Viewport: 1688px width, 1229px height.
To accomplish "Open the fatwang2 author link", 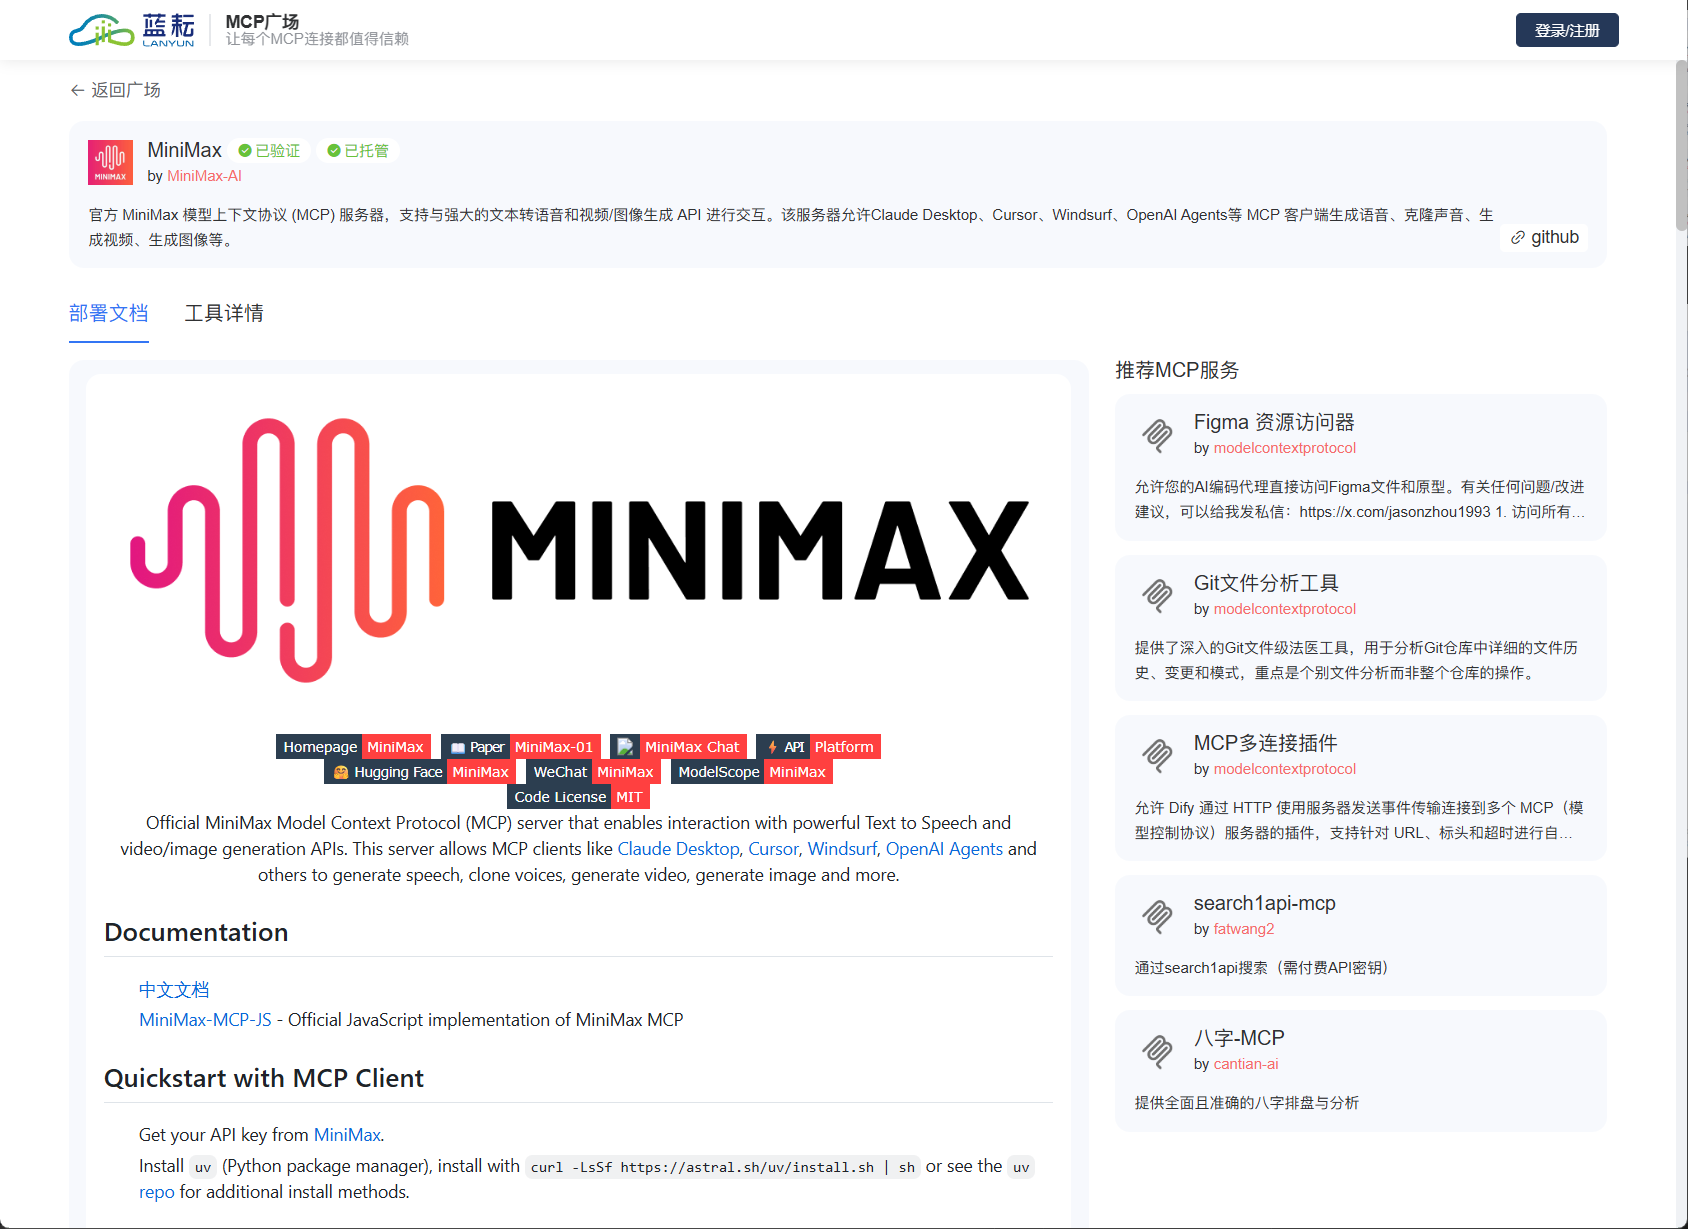I will click(1243, 928).
